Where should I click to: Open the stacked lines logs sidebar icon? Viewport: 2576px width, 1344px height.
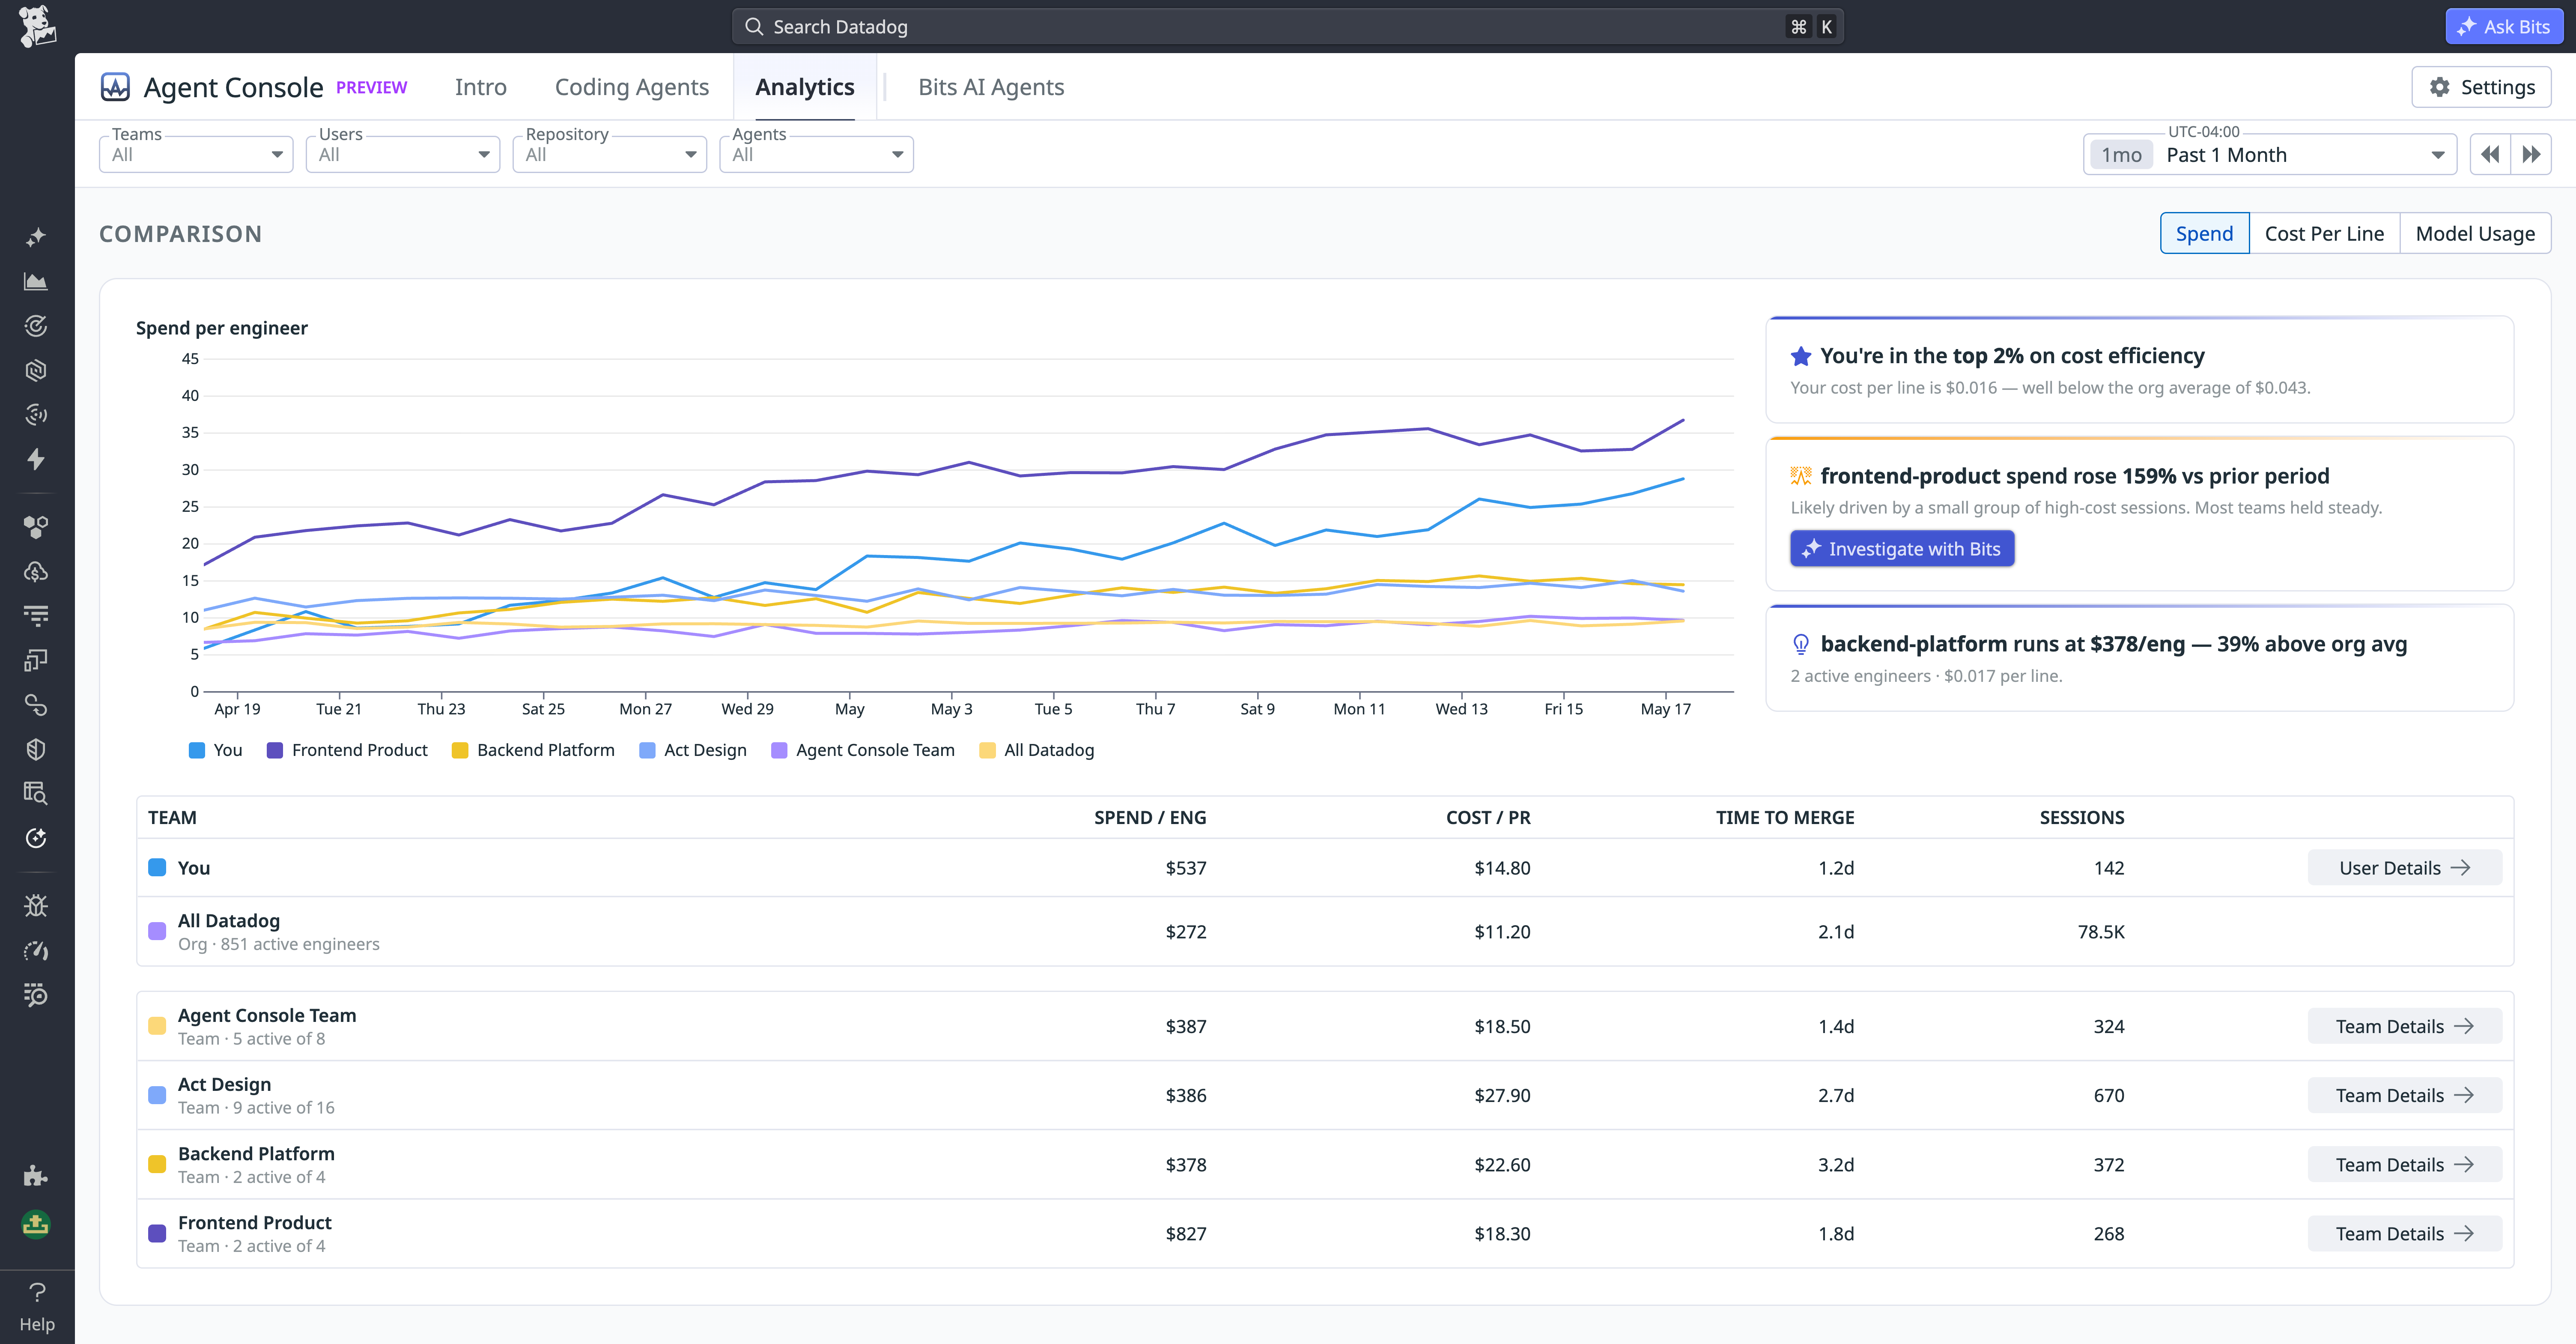pos(36,616)
